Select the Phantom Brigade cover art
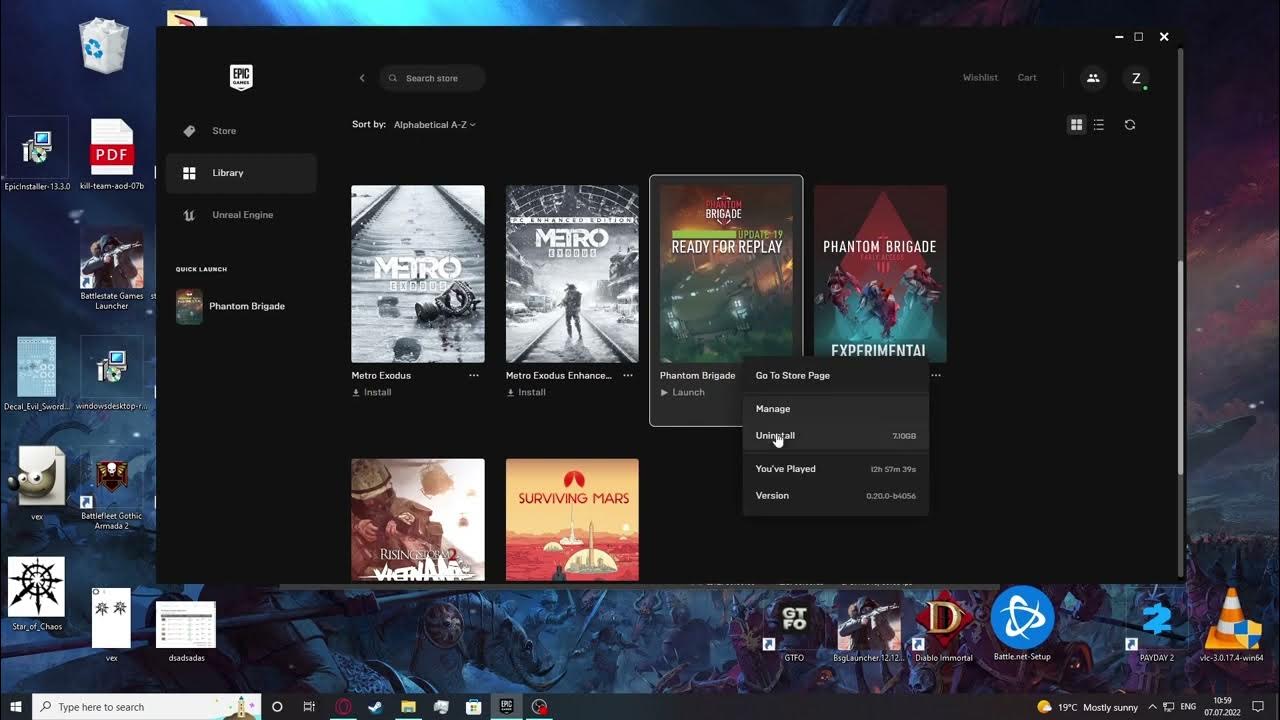Image resolution: width=1280 pixels, height=720 pixels. point(726,274)
